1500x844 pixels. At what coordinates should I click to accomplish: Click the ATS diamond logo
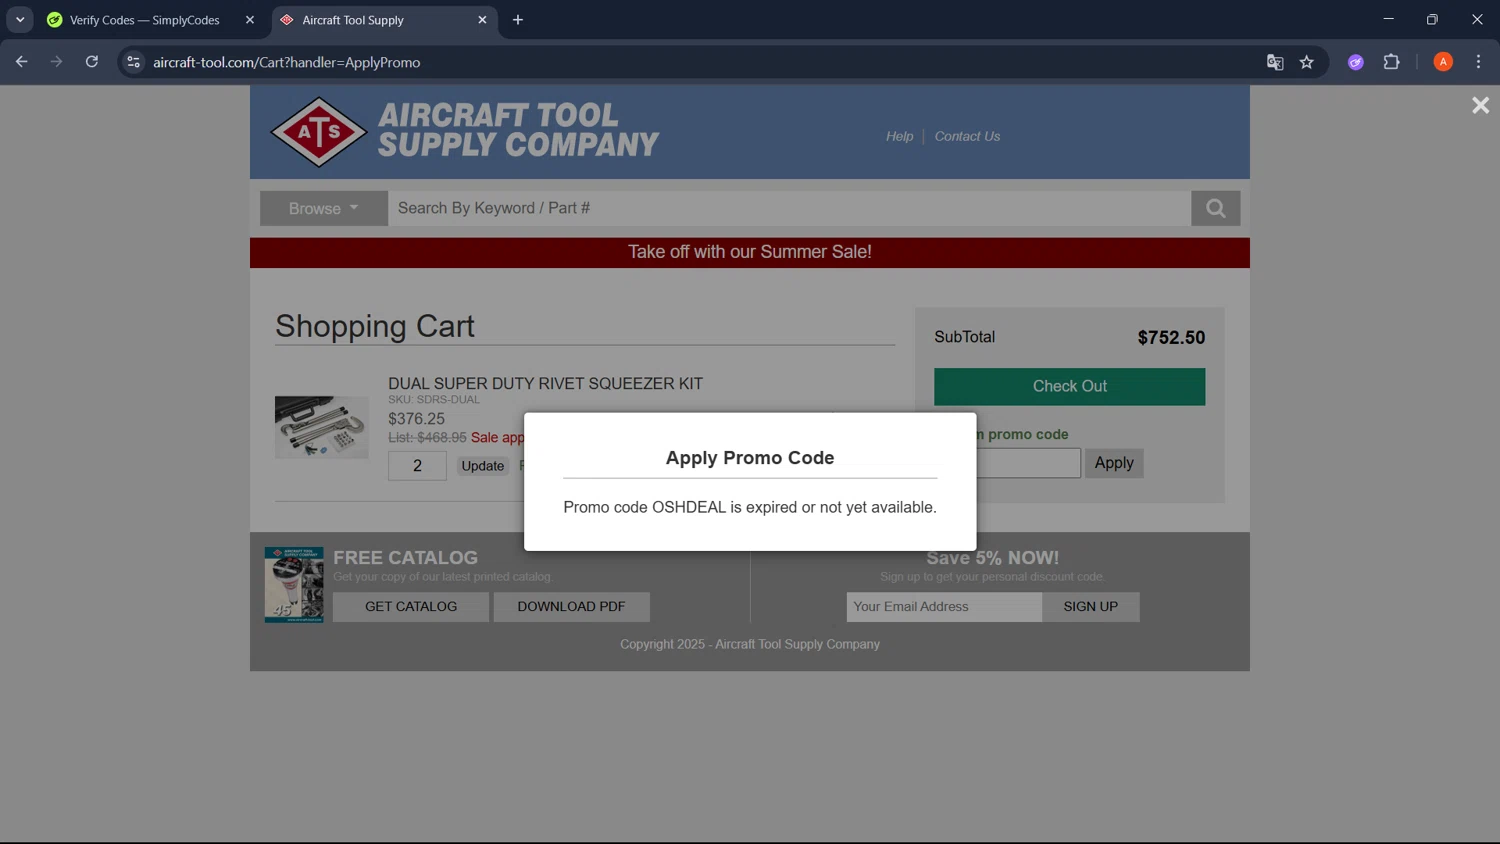click(319, 132)
